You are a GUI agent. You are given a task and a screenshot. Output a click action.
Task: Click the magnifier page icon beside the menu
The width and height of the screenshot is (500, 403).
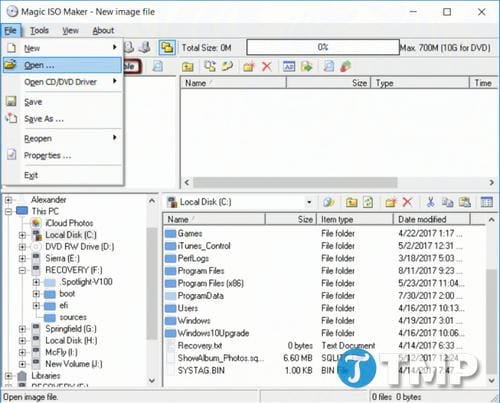click(158, 66)
